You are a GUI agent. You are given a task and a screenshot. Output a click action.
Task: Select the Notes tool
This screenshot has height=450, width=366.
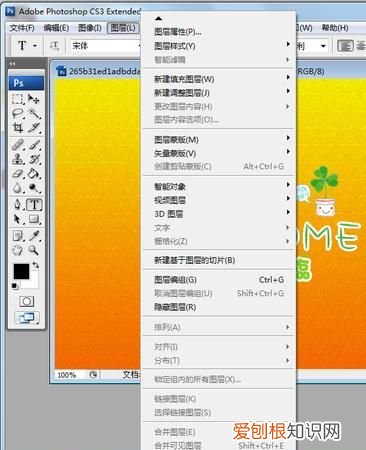click(18, 236)
